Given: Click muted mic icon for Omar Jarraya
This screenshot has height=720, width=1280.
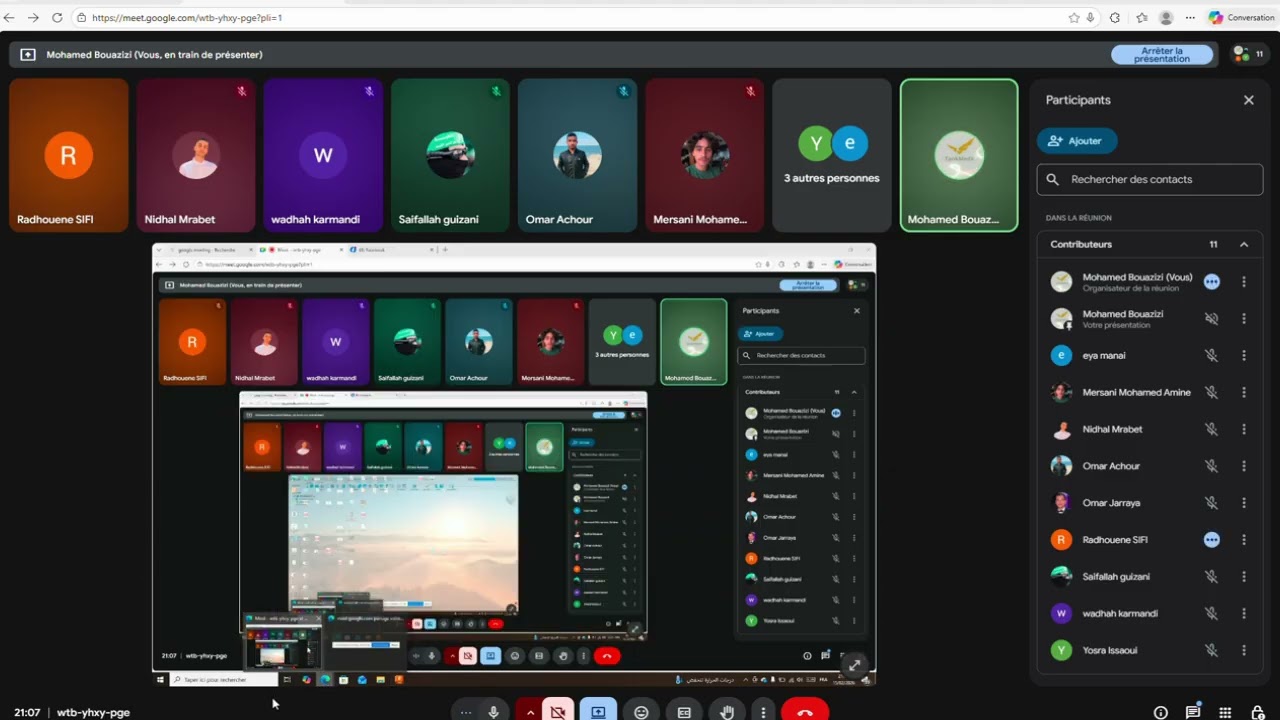Looking at the screenshot, I should pos(1211,503).
